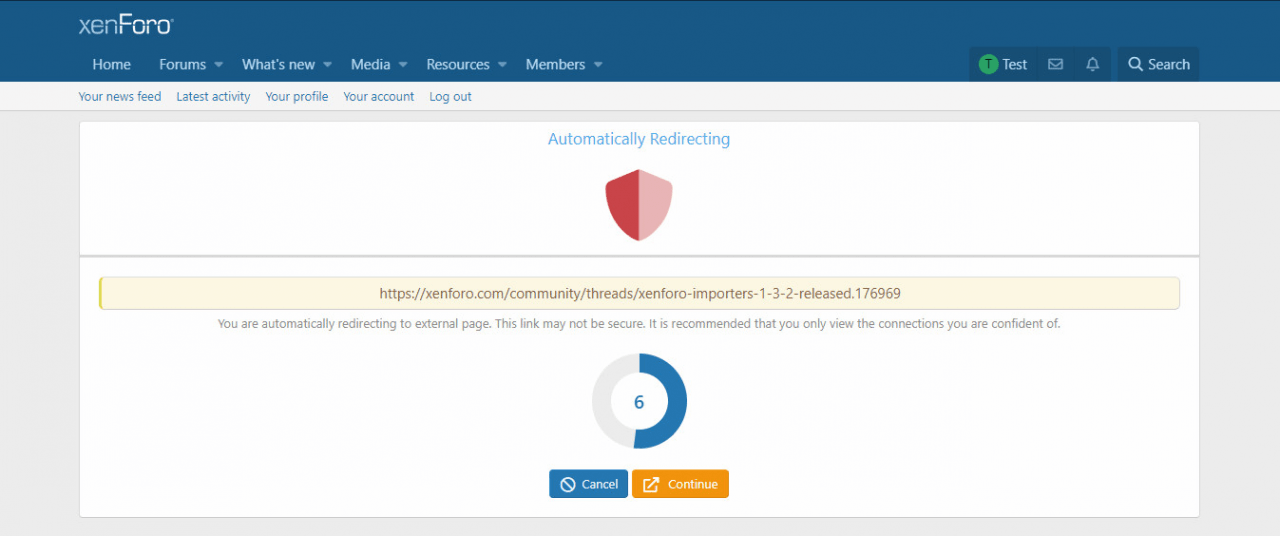Select the Log out link
The height and width of the screenshot is (536, 1280).
450,97
